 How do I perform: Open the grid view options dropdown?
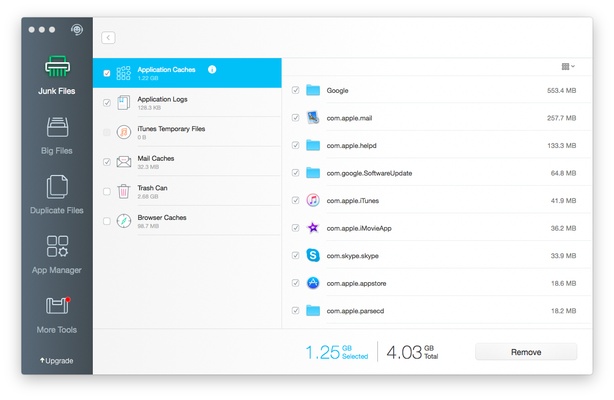click(568, 66)
